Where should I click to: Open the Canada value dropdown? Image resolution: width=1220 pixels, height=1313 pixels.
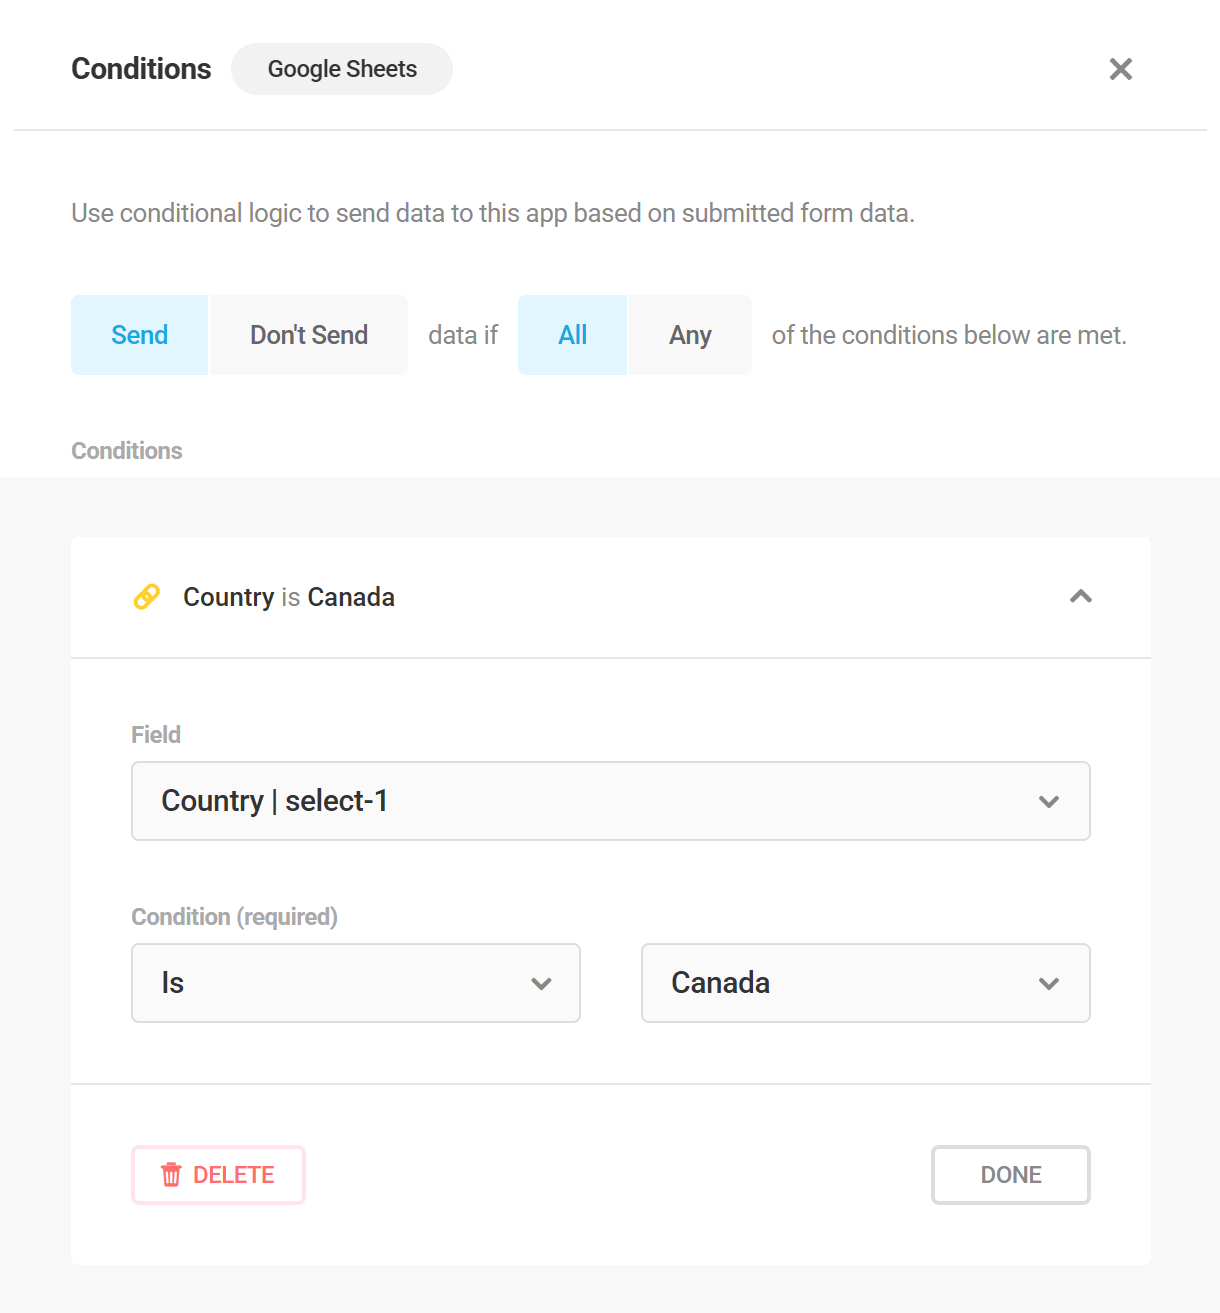coord(866,983)
